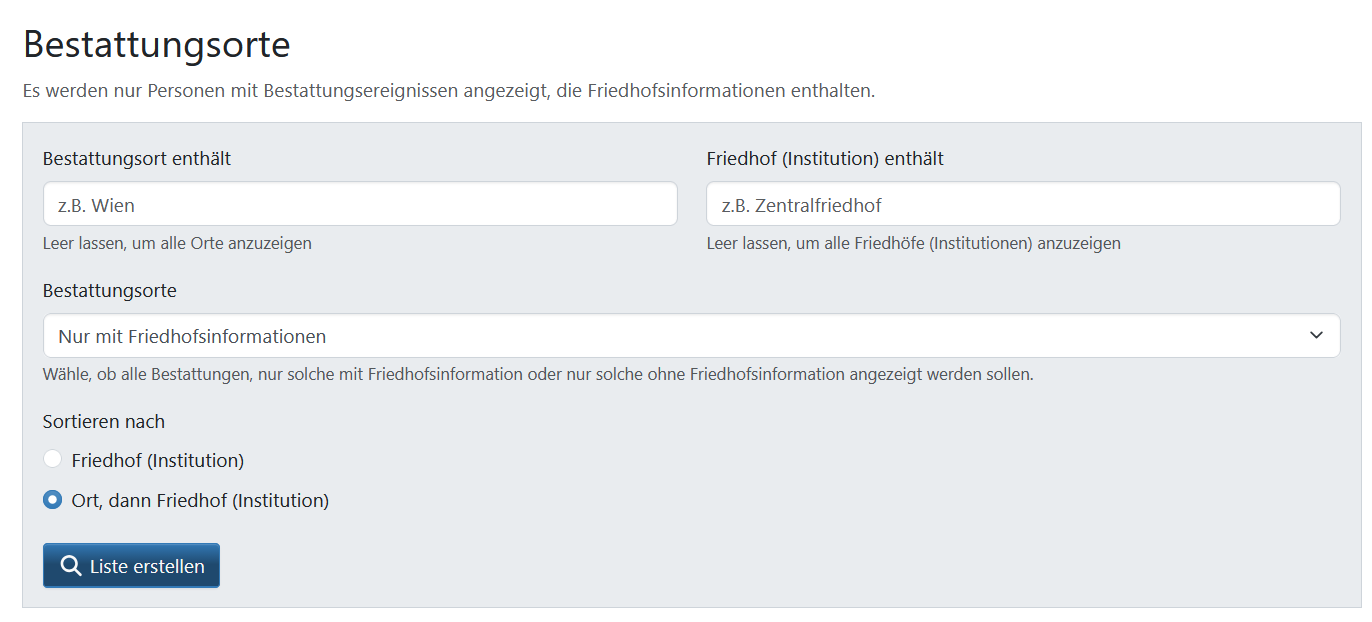1372x622 pixels.
Task: Click the magnifier icon on Liste erstellen
Action: [71, 565]
